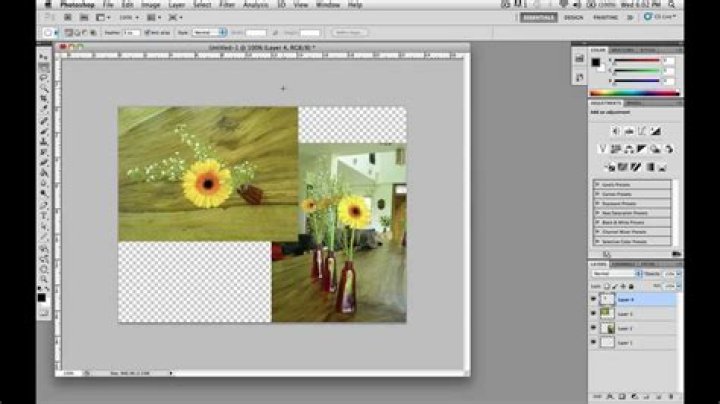
Task: Select the Move tool in the toolbox
Action: pos(44,56)
